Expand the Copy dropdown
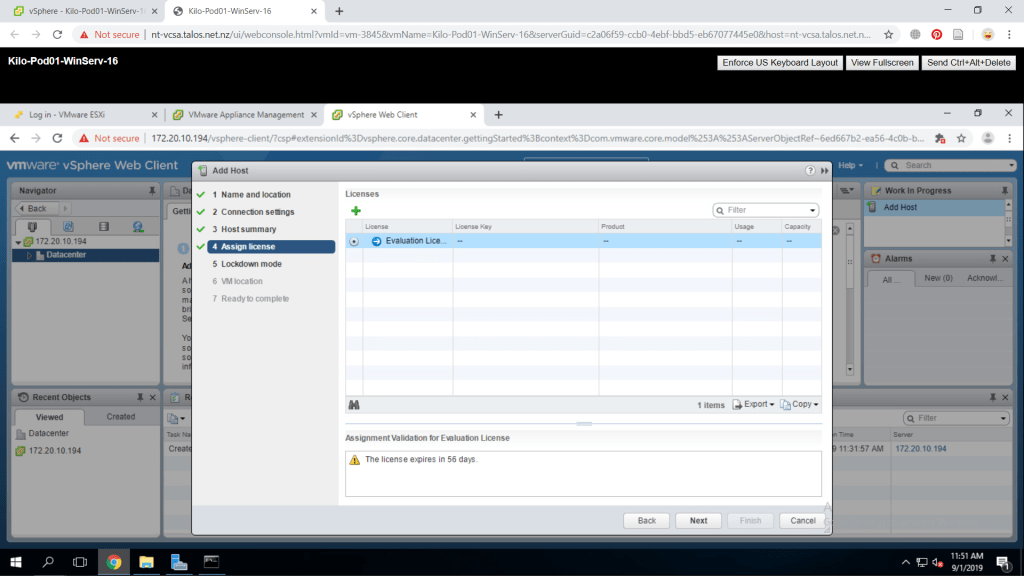The width and height of the screenshot is (1024, 576). [800, 404]
